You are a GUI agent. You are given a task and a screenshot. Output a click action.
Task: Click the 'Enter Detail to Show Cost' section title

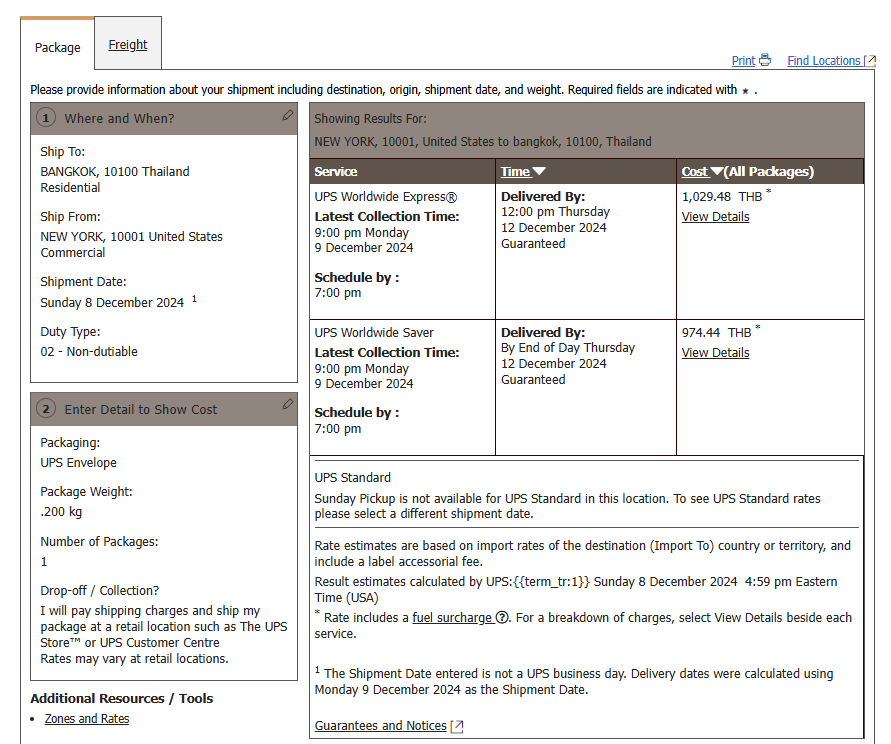pos(141,409)
